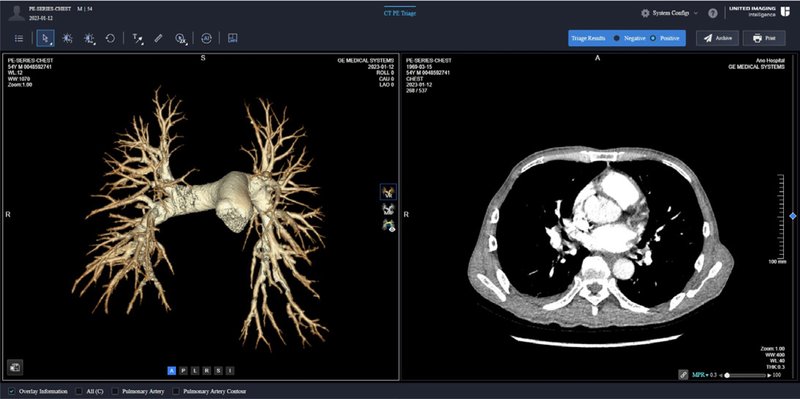
Task: Select the second 3D render preset thumbnail
Action: [x=388, y=208]
